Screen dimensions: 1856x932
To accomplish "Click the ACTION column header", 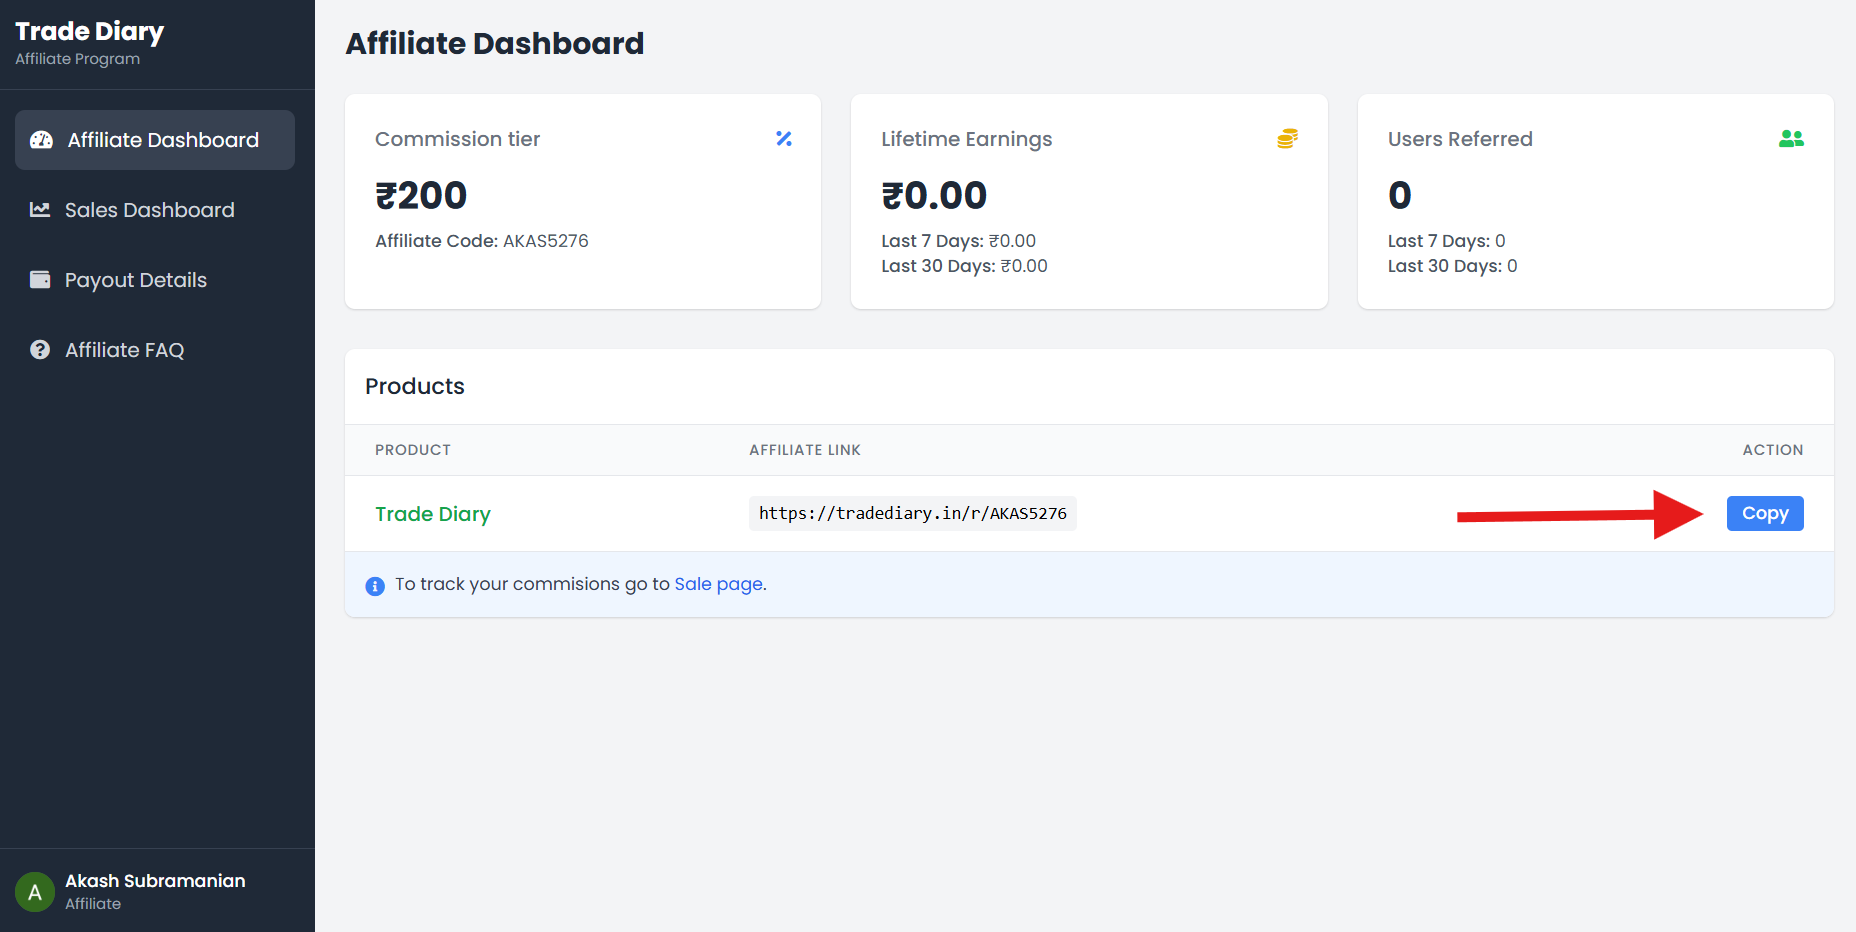I will [1773, 450].
